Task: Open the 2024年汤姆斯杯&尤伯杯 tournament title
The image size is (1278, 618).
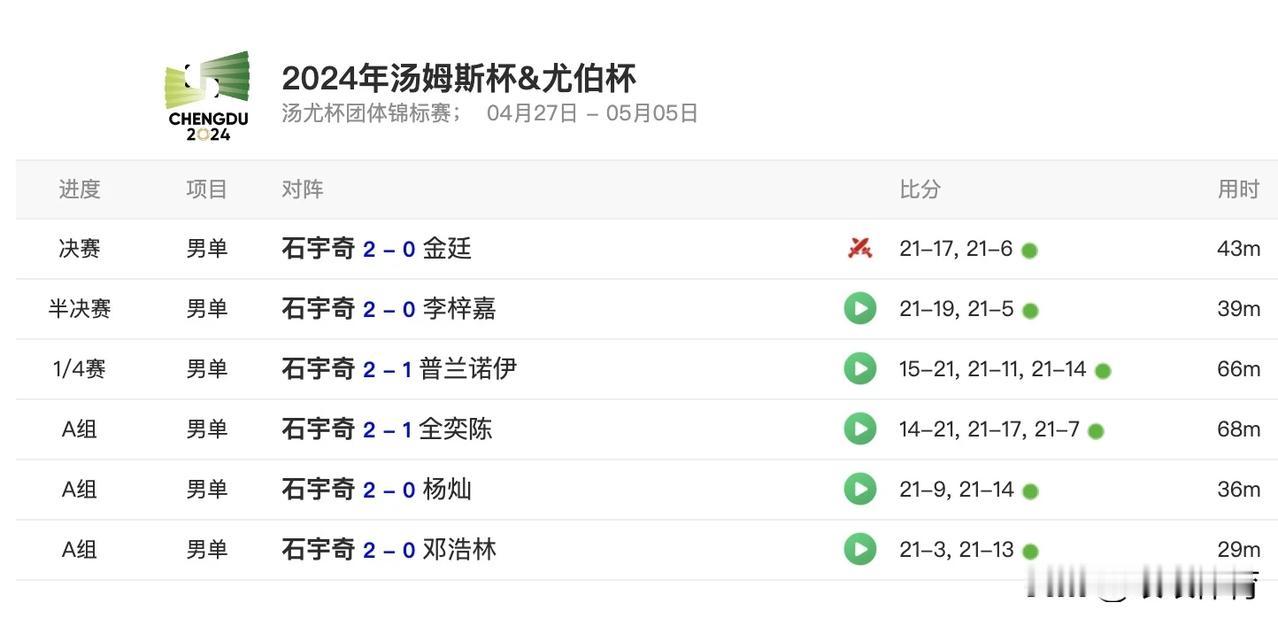Action: (x=459, y=78)
